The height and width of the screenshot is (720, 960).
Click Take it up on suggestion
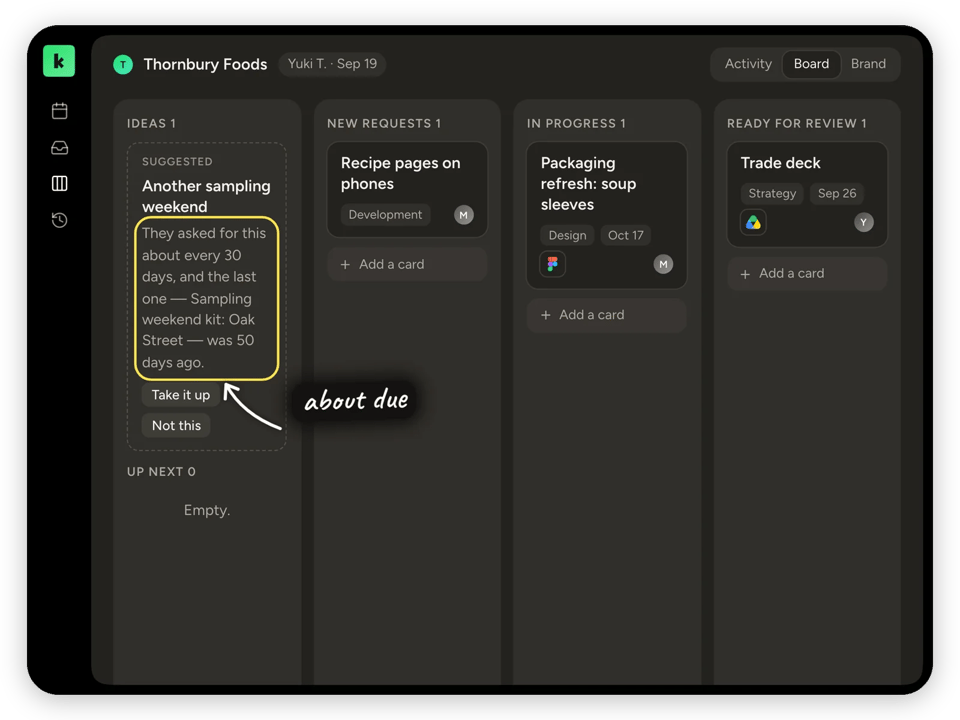pos(181,395)
